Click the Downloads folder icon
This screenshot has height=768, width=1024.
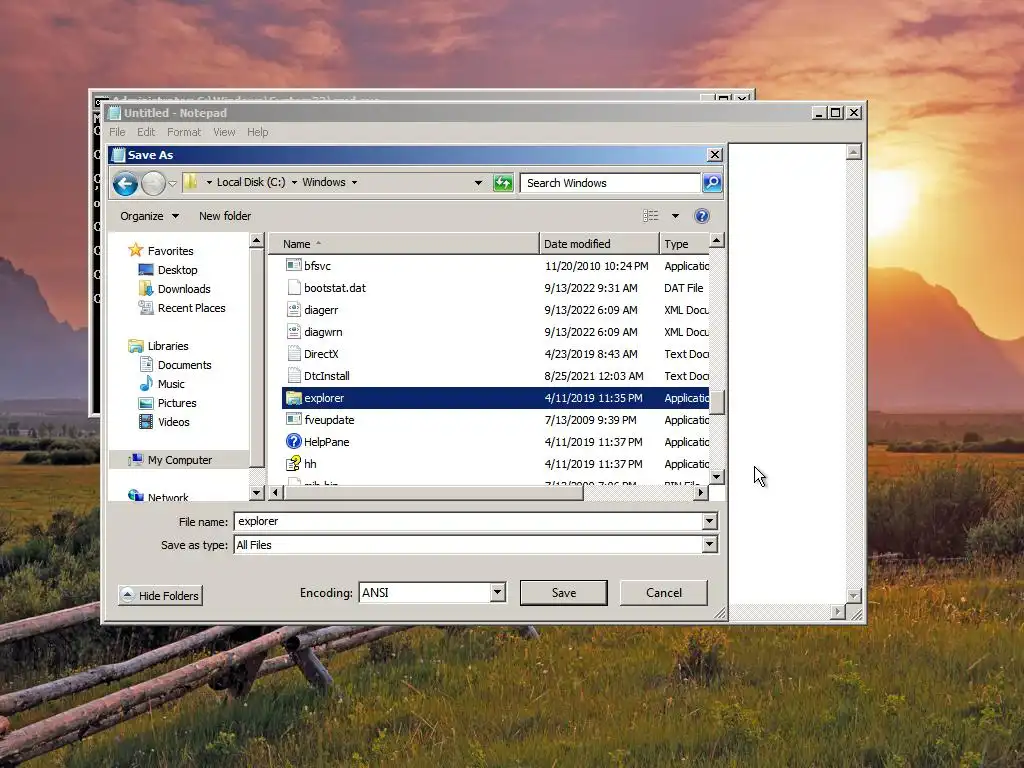[x=146, y=289]
